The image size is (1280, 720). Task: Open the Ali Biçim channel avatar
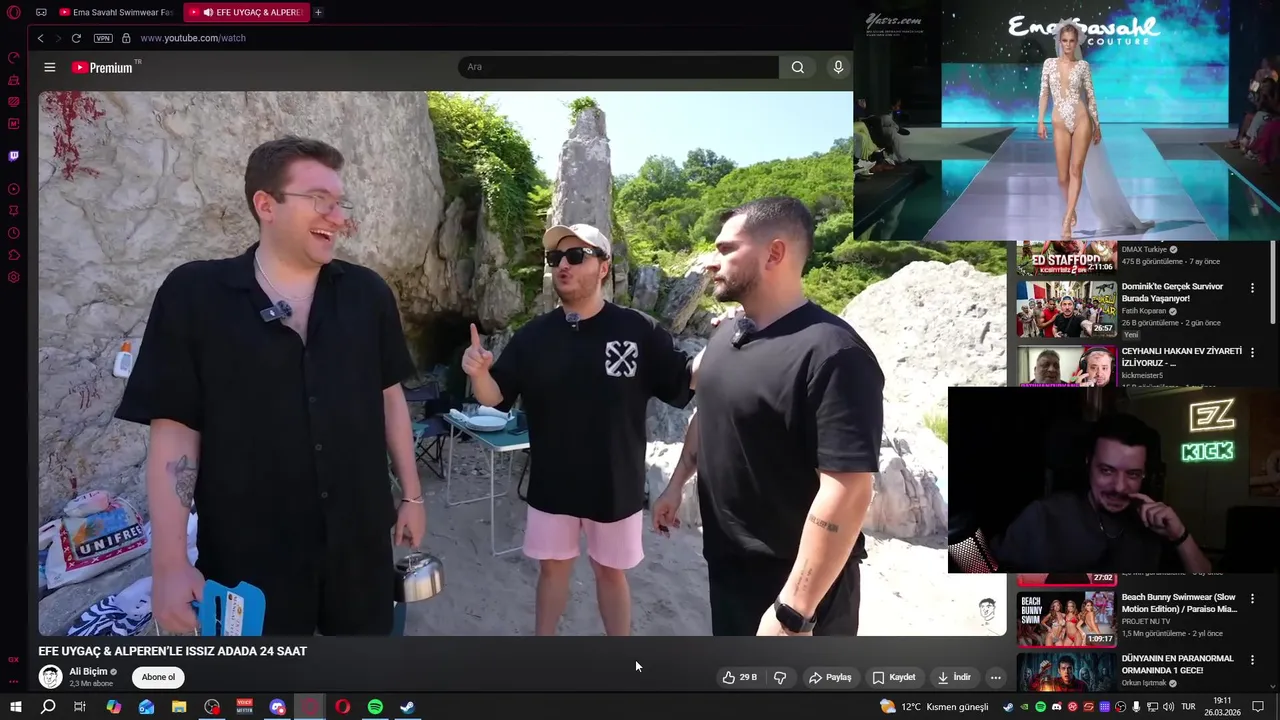[x=50, y=677]
